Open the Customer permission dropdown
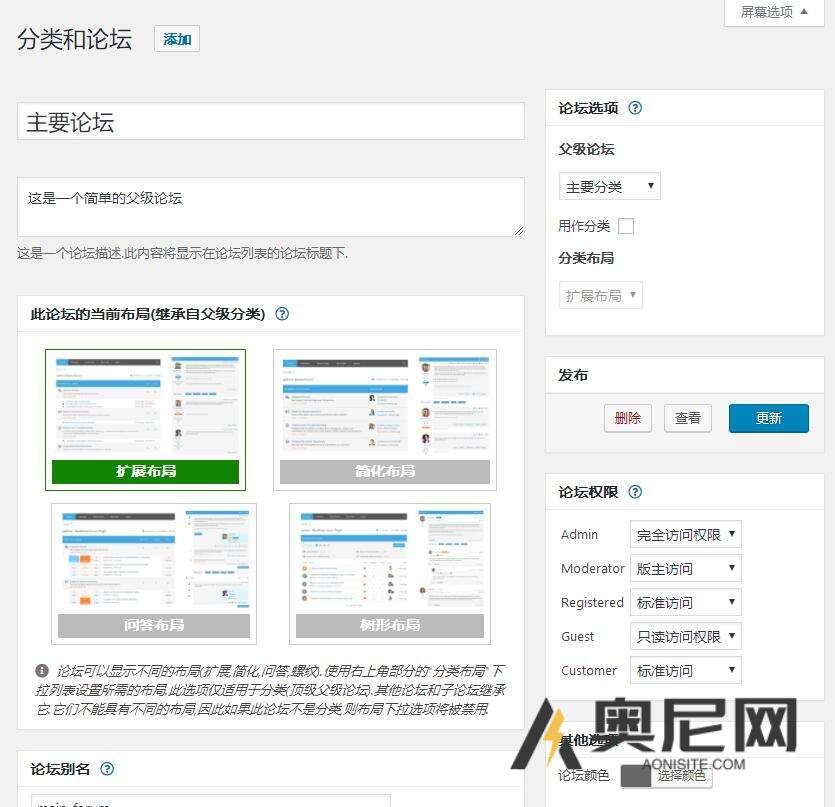Image resolution: width=835 pixels, height=807 pixels. coord(685,670)
